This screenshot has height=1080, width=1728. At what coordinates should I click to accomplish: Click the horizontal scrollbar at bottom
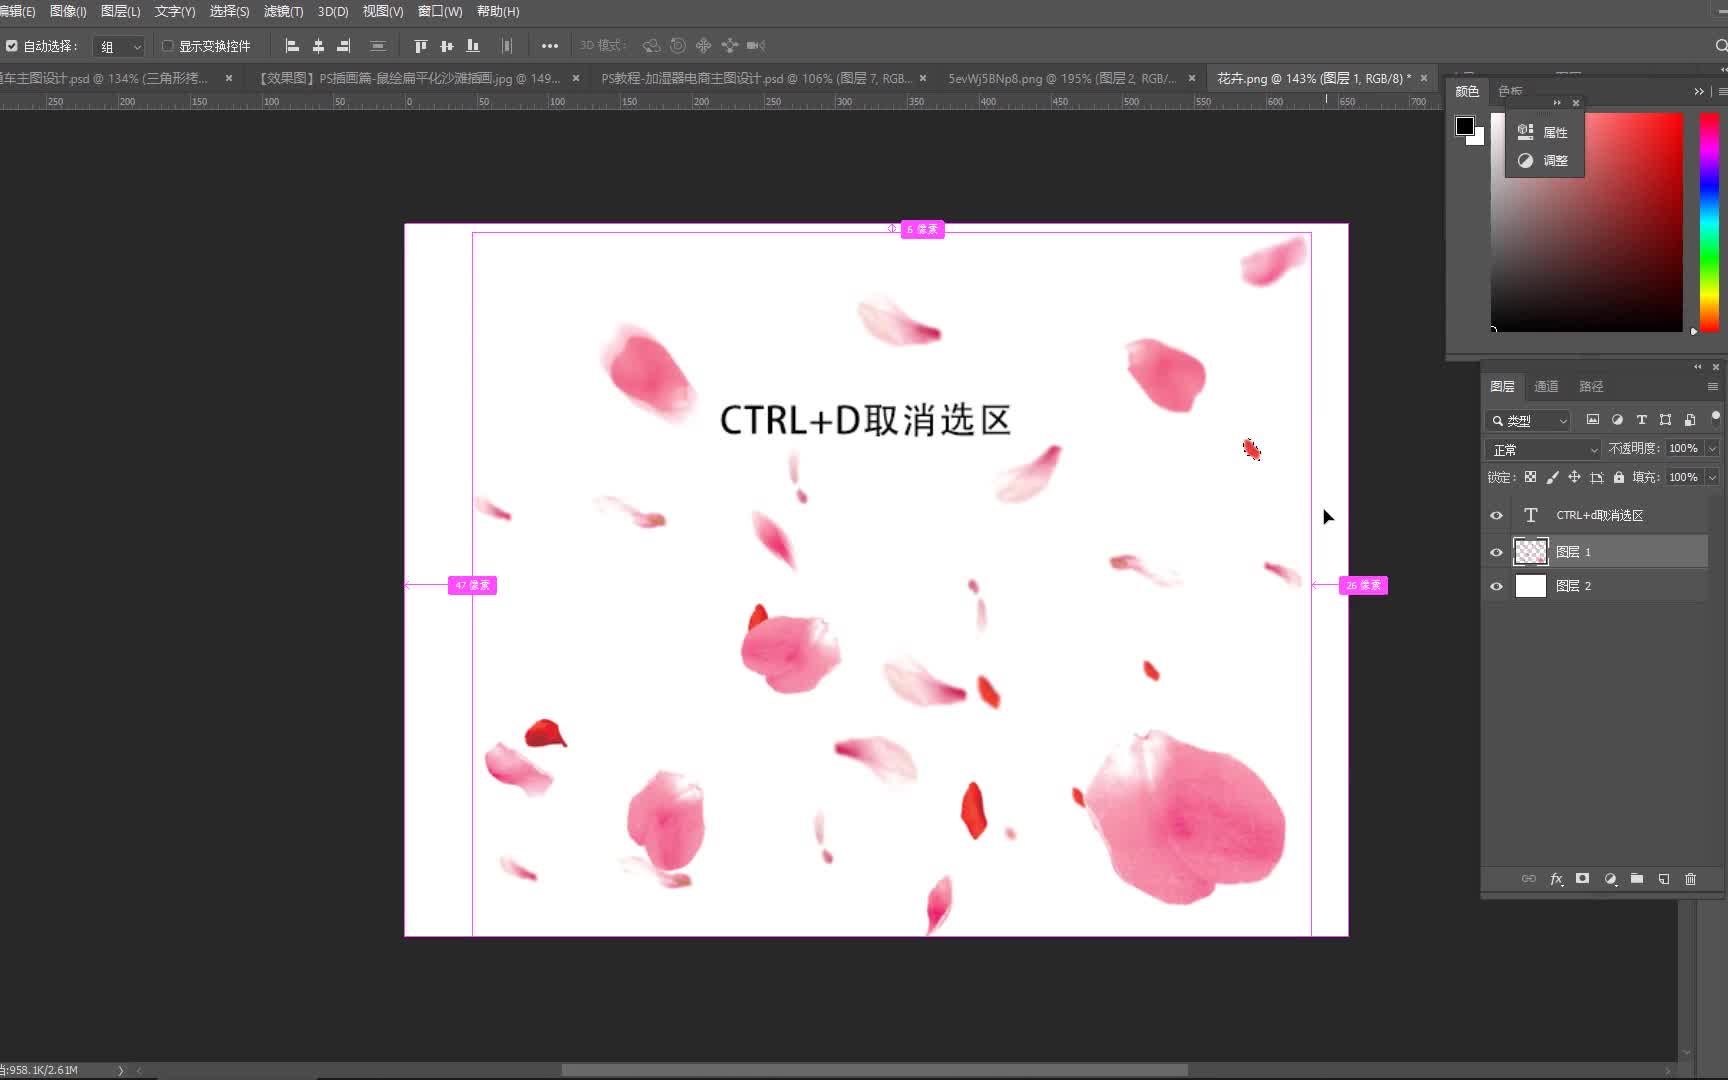pyautogui.click(x=874, y=1070)
